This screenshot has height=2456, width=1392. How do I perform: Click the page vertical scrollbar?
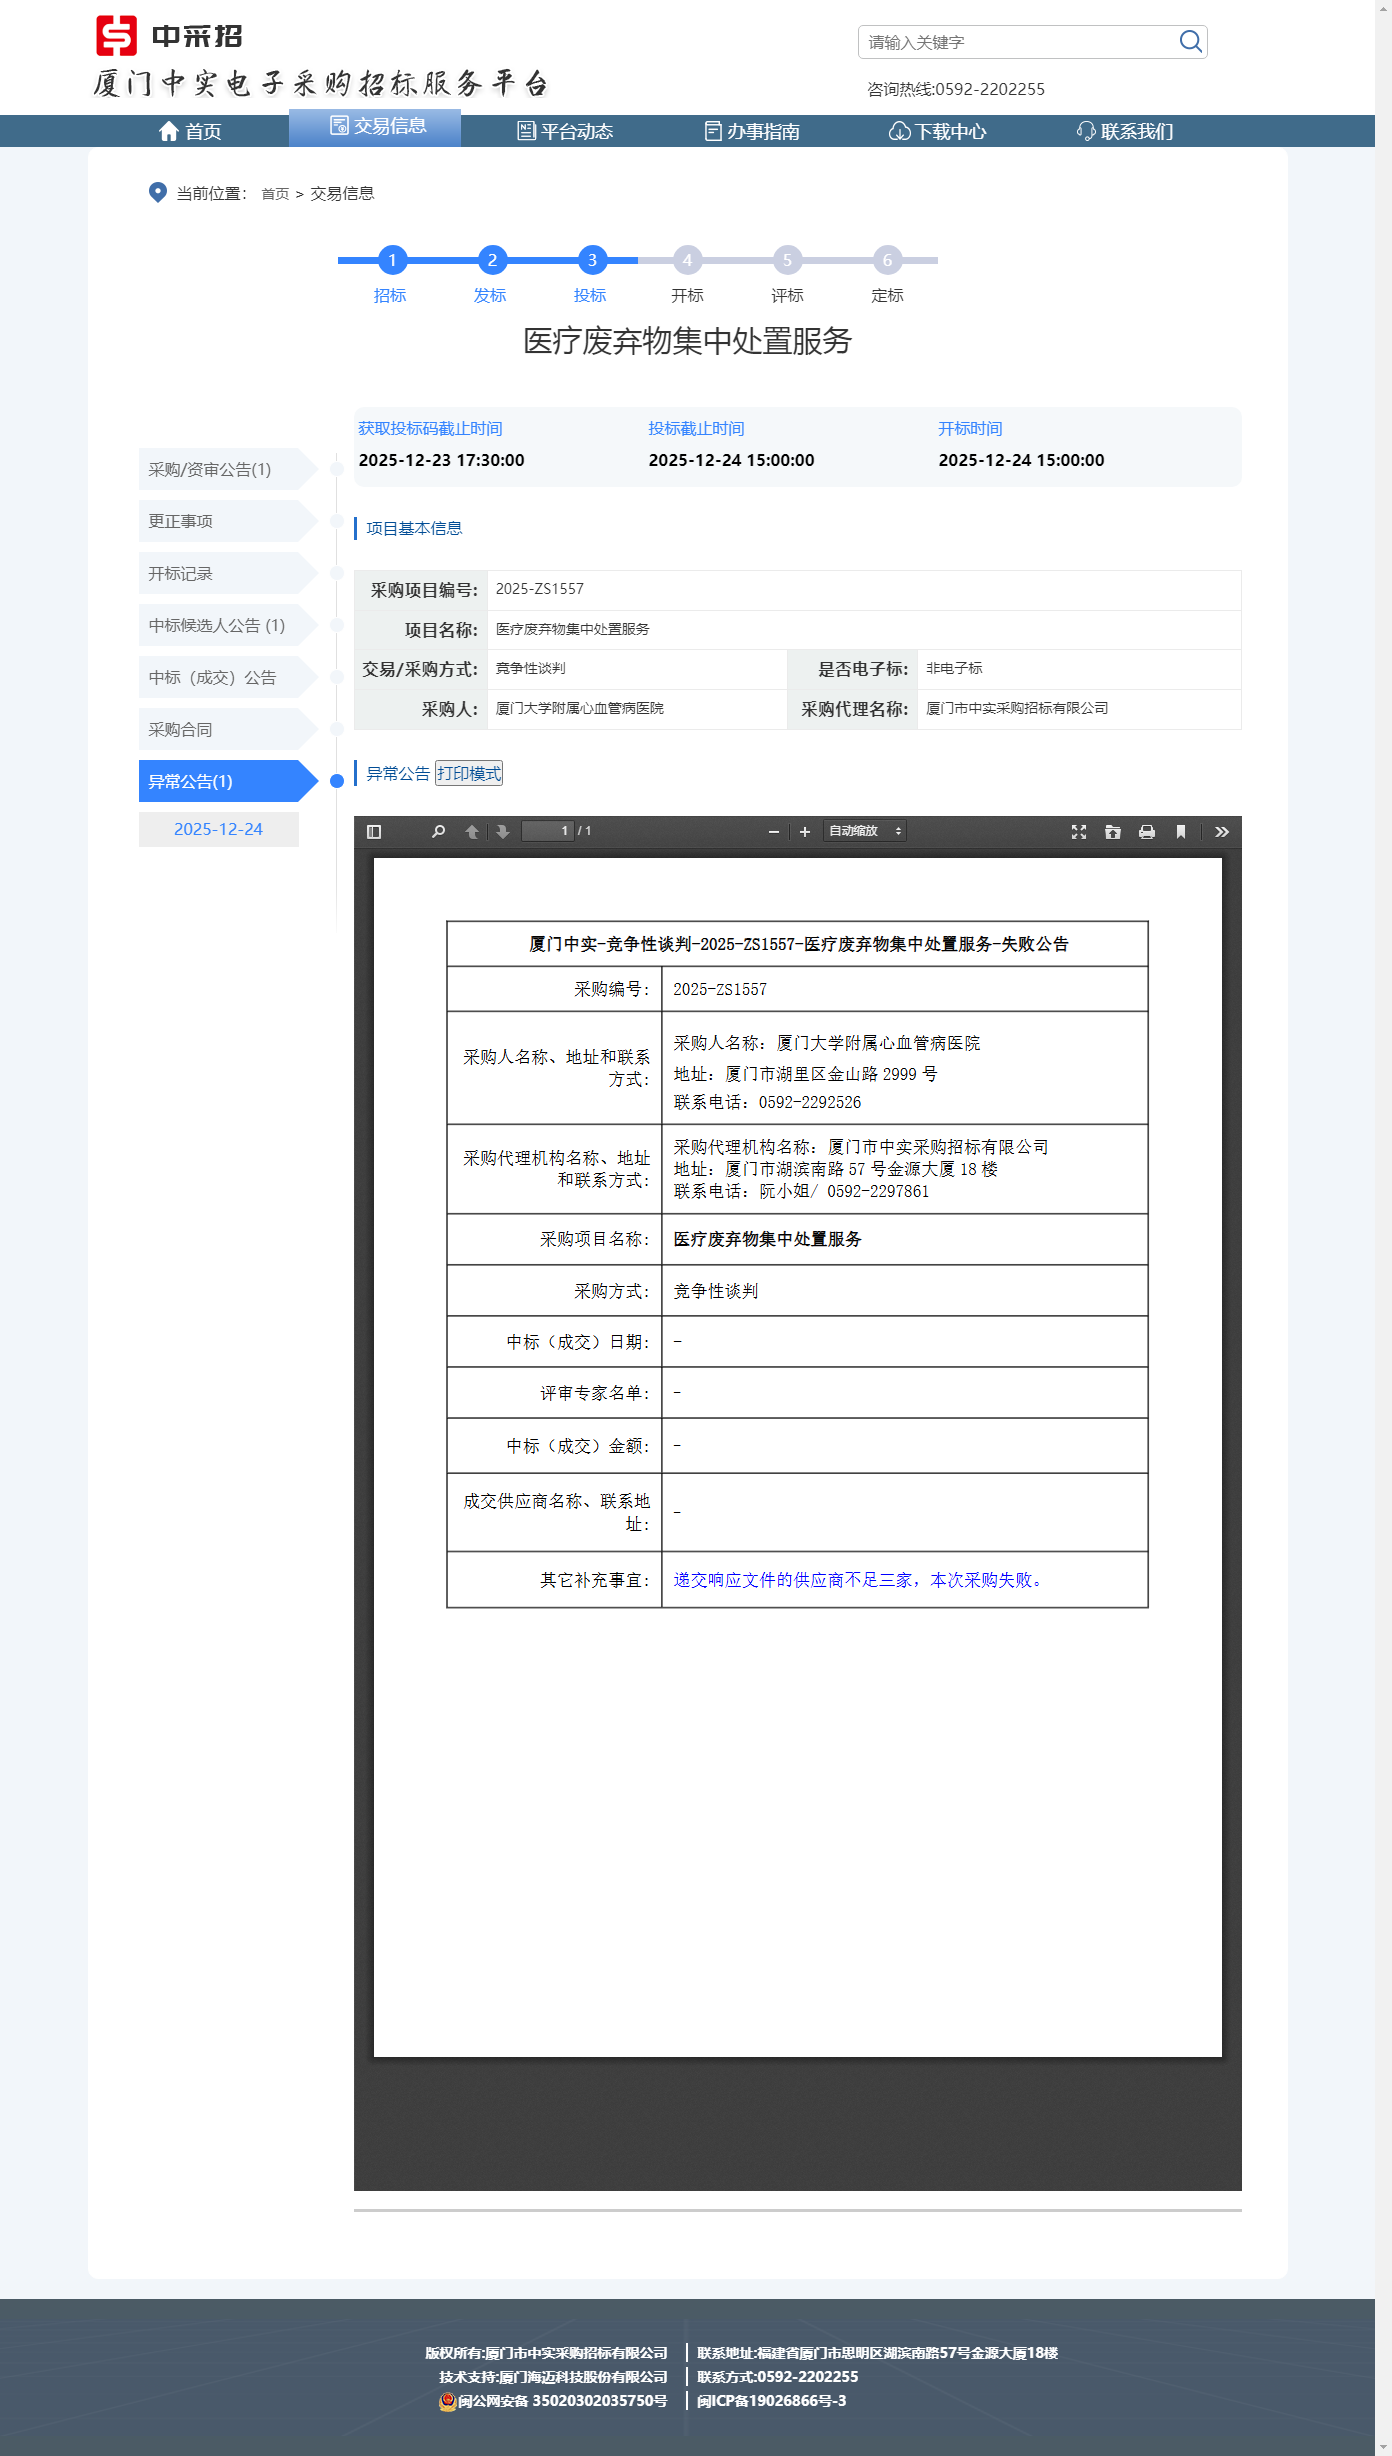(1383, 1228)
